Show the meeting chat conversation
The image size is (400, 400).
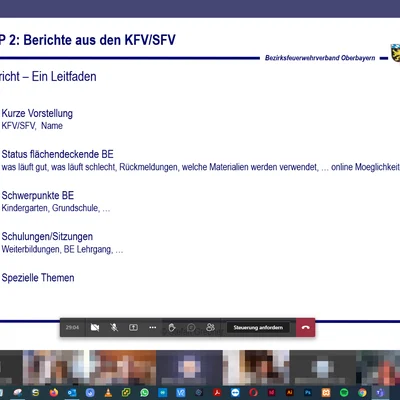point(191,327)
